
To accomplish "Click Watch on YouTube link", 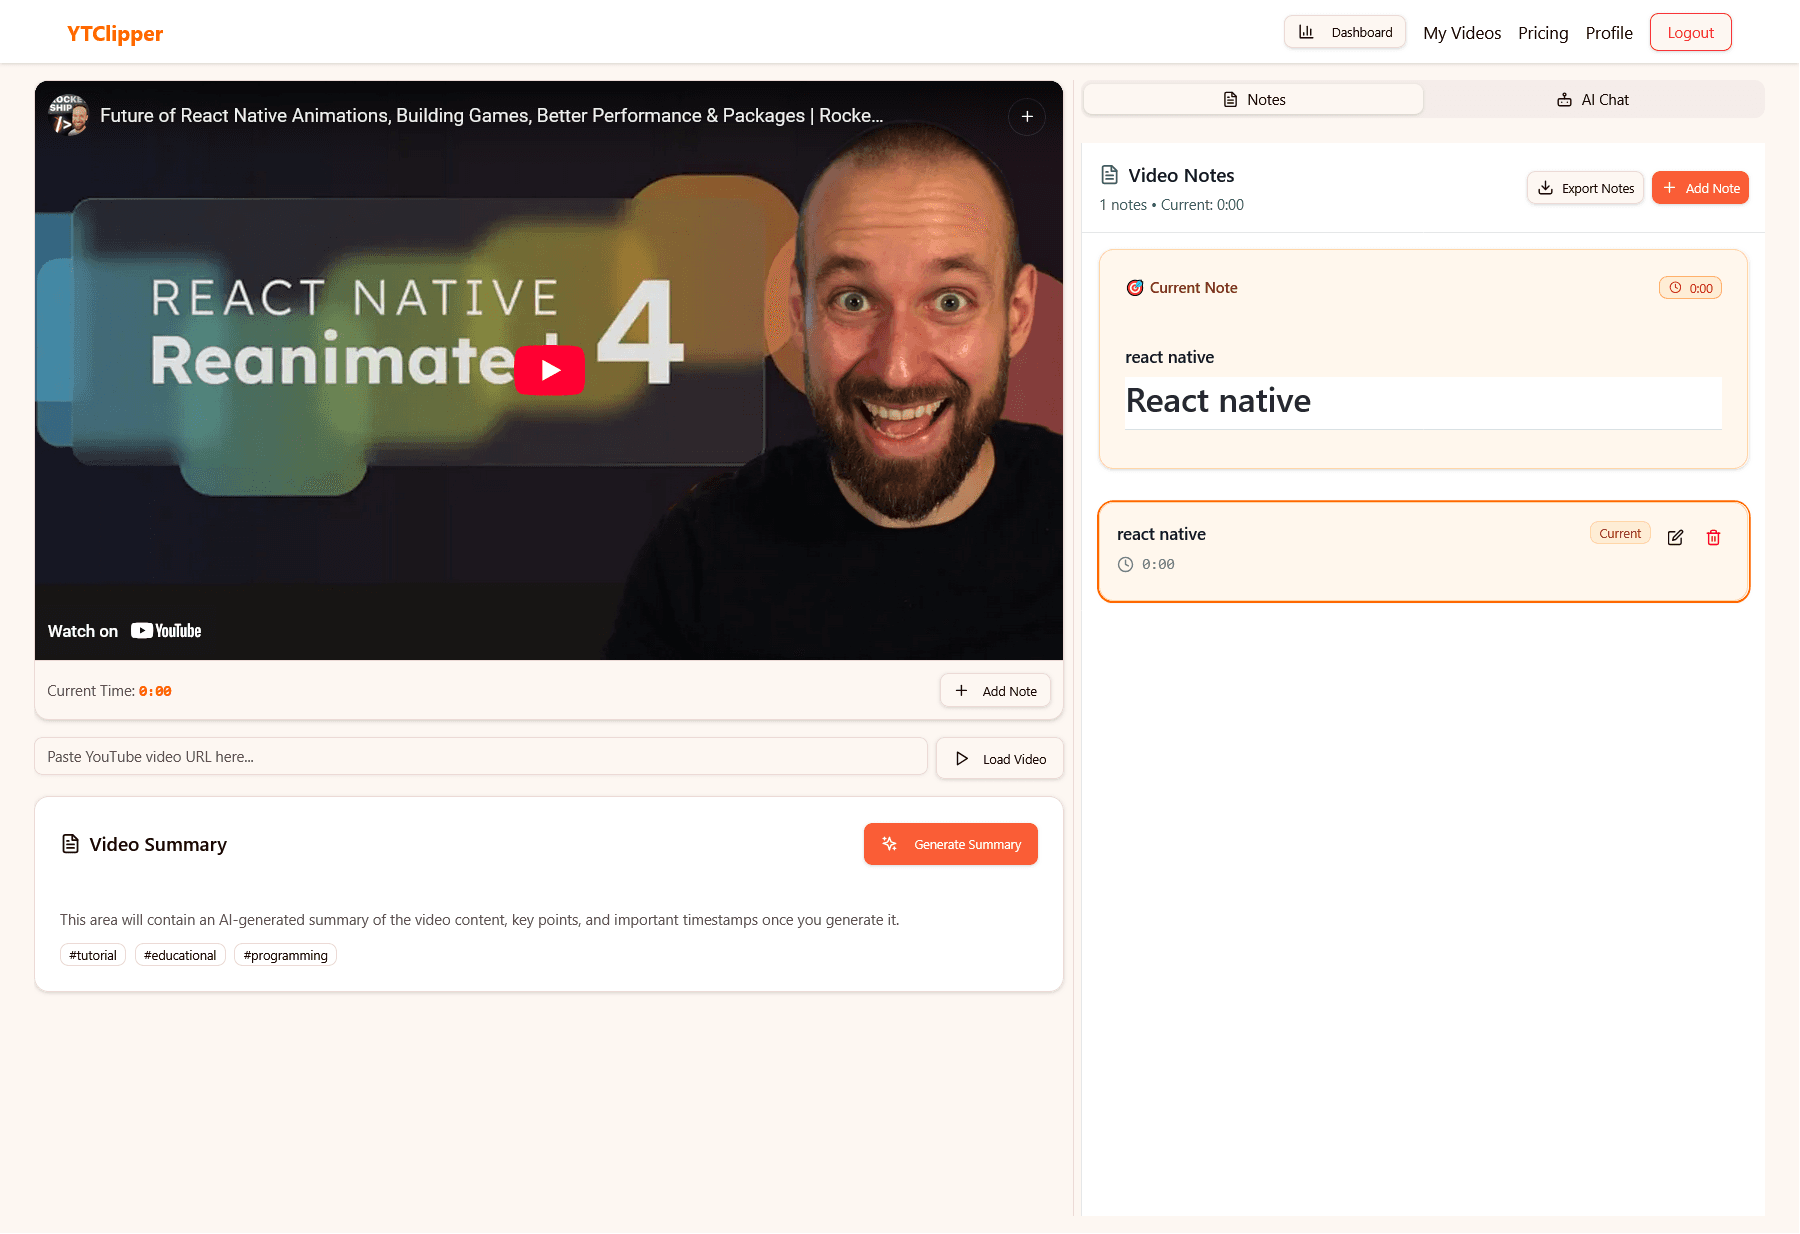I will pos(125,631).
